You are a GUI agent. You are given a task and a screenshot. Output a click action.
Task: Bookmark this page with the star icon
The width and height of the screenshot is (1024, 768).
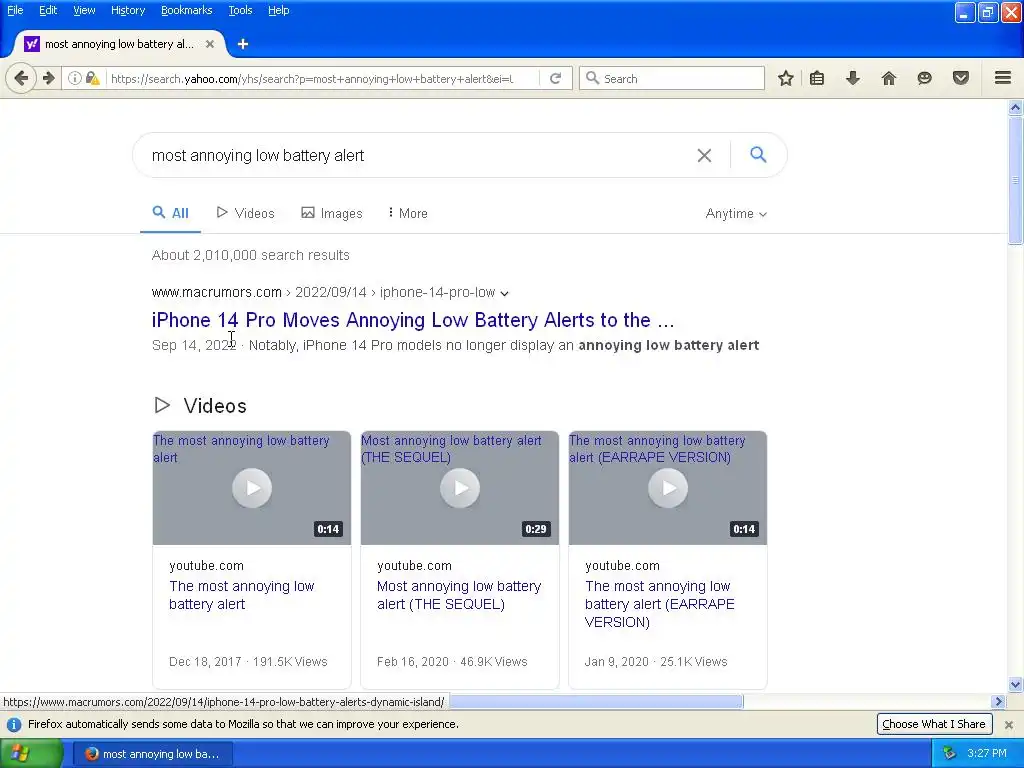pyautogui.click(x=786, y=79)
